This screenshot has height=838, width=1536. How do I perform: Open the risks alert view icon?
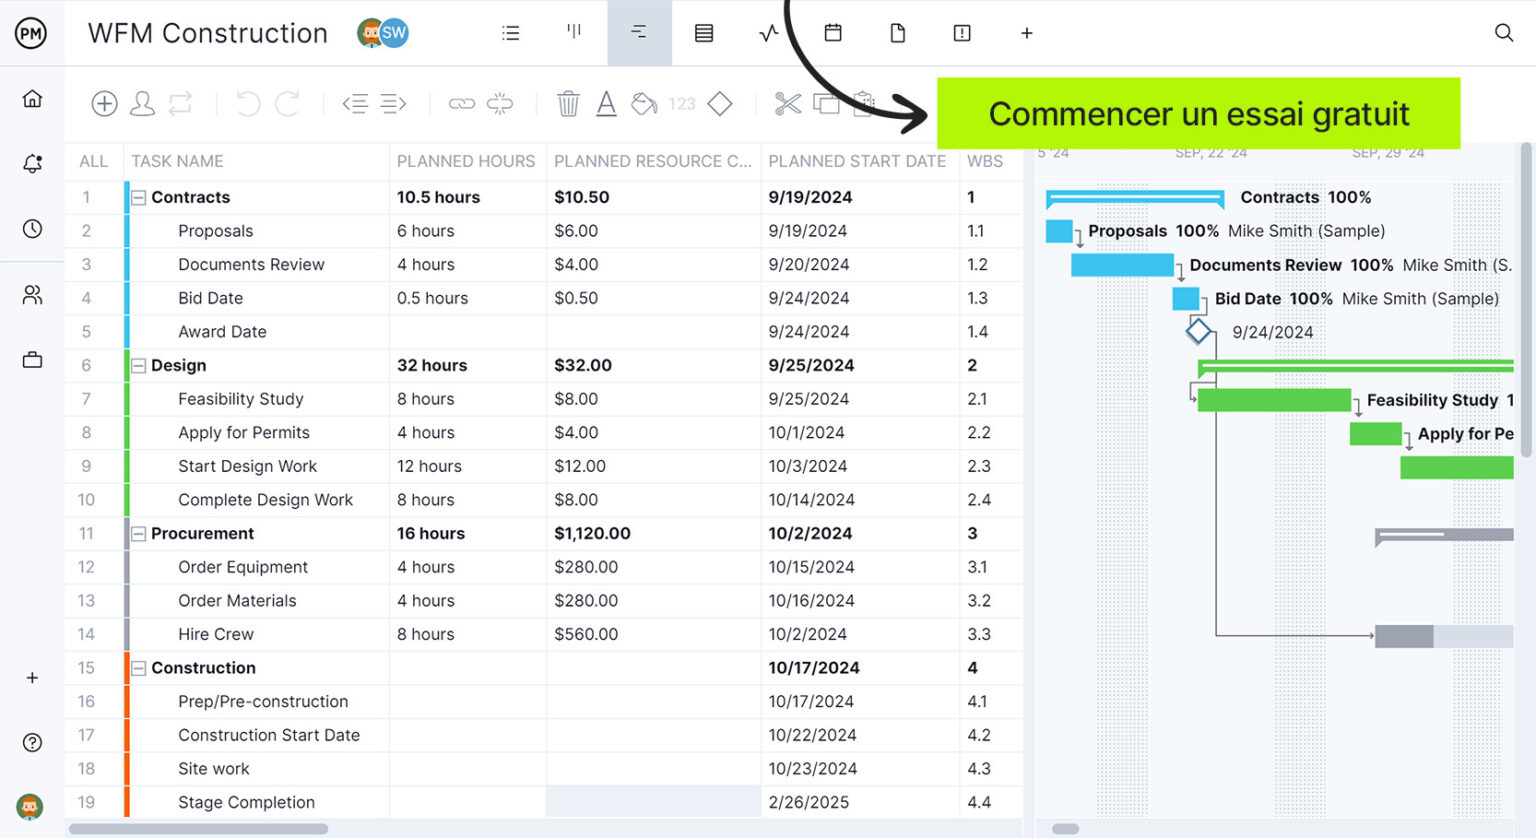tap(962, 33)
